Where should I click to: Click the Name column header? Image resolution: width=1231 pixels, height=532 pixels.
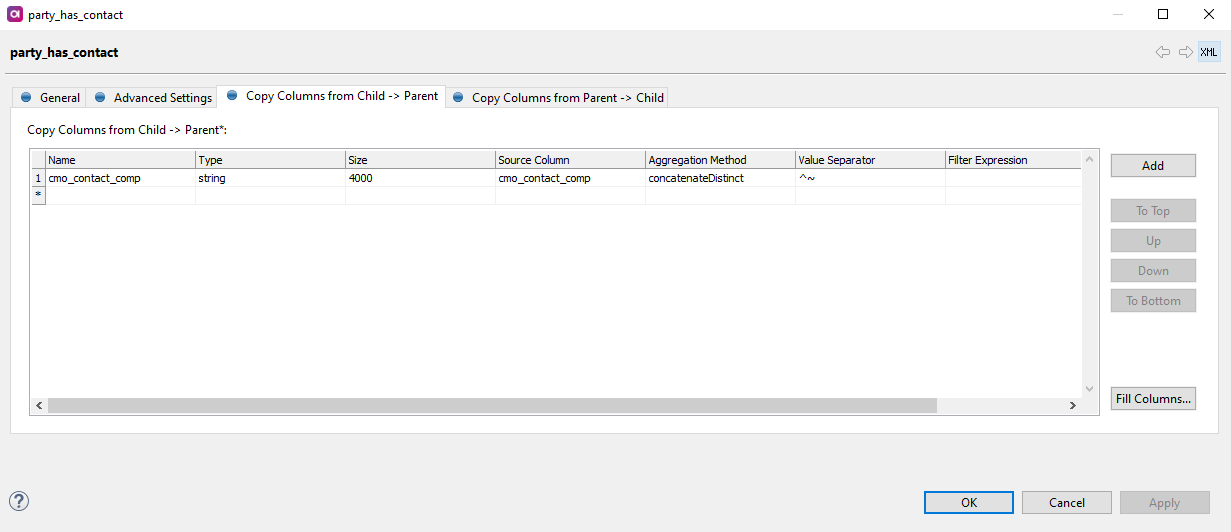(120, 160)
